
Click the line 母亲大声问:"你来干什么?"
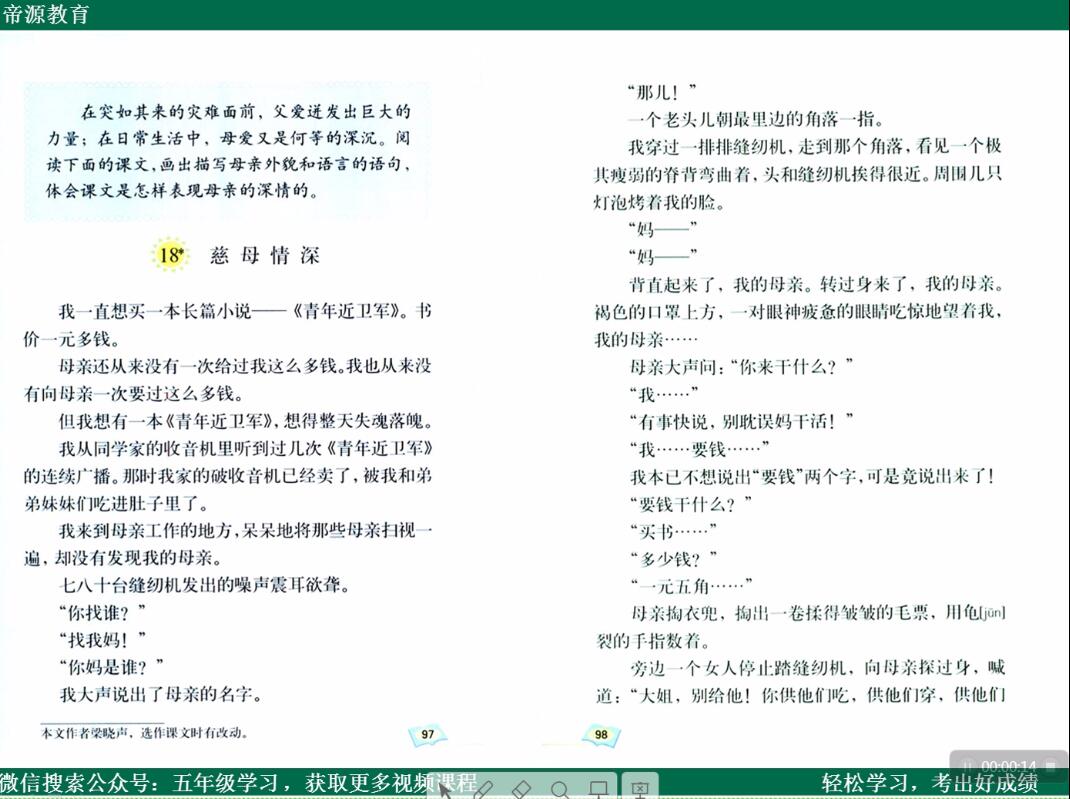pos(742,367)
